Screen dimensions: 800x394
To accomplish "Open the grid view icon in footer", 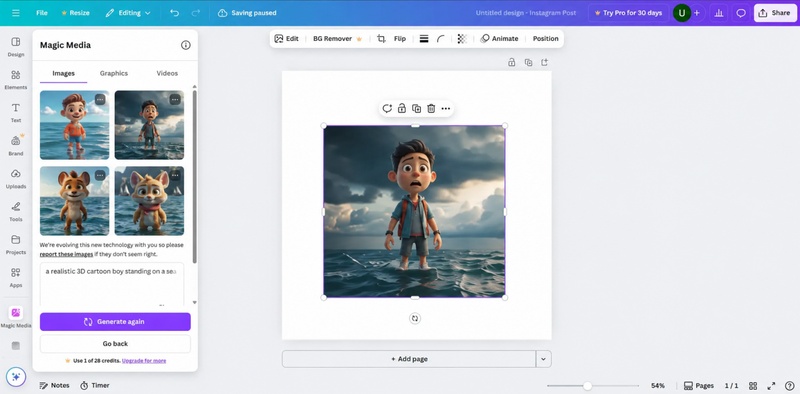I will (x=753, y=385).
